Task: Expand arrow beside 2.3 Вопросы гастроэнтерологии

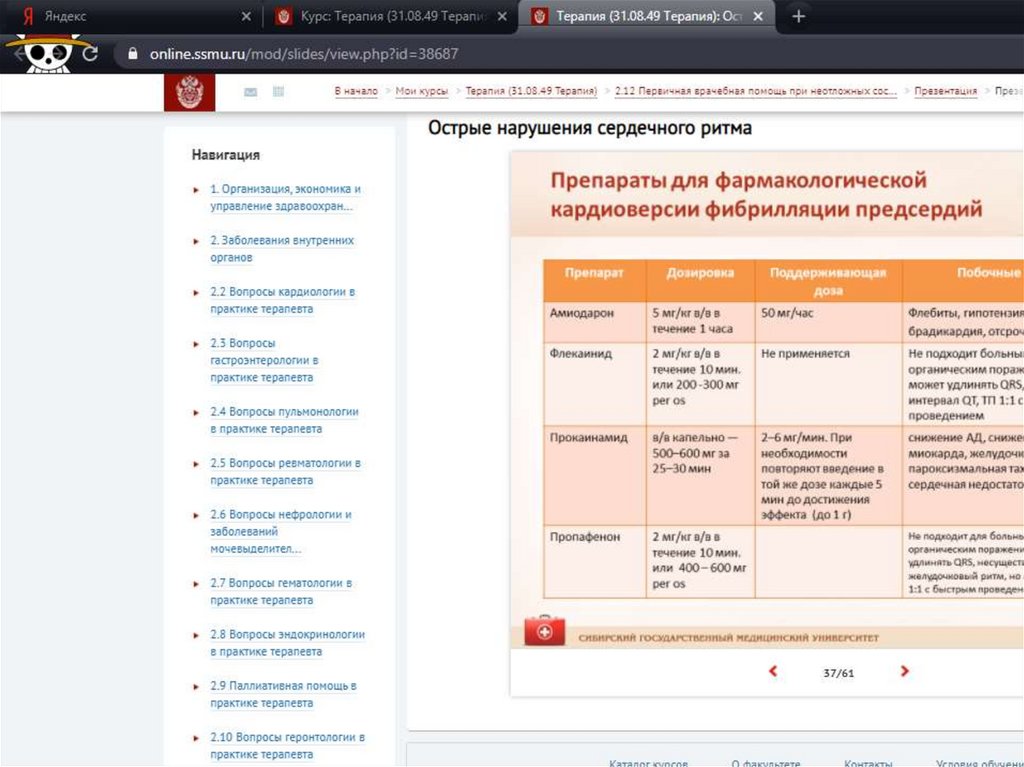Action: pyautogui.click(x=196, y=344)
